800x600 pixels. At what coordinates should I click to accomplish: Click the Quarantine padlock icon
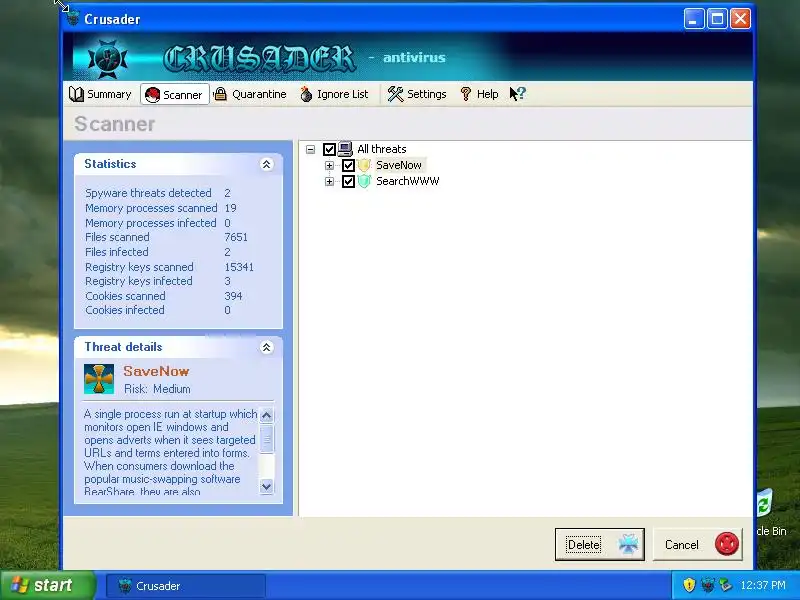click(x=220, y=94)
